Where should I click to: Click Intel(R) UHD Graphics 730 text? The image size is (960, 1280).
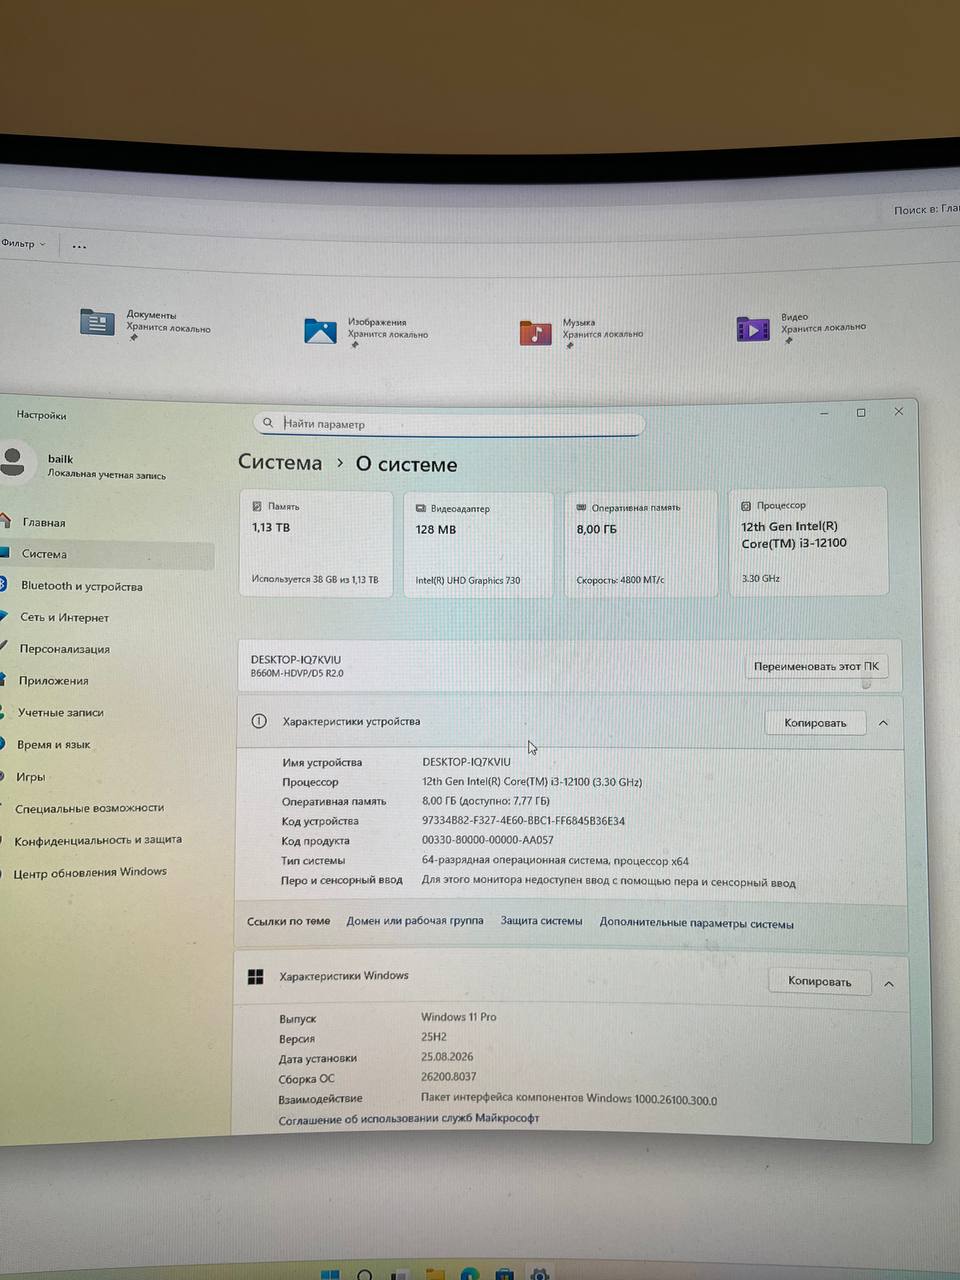pos(468,581)
